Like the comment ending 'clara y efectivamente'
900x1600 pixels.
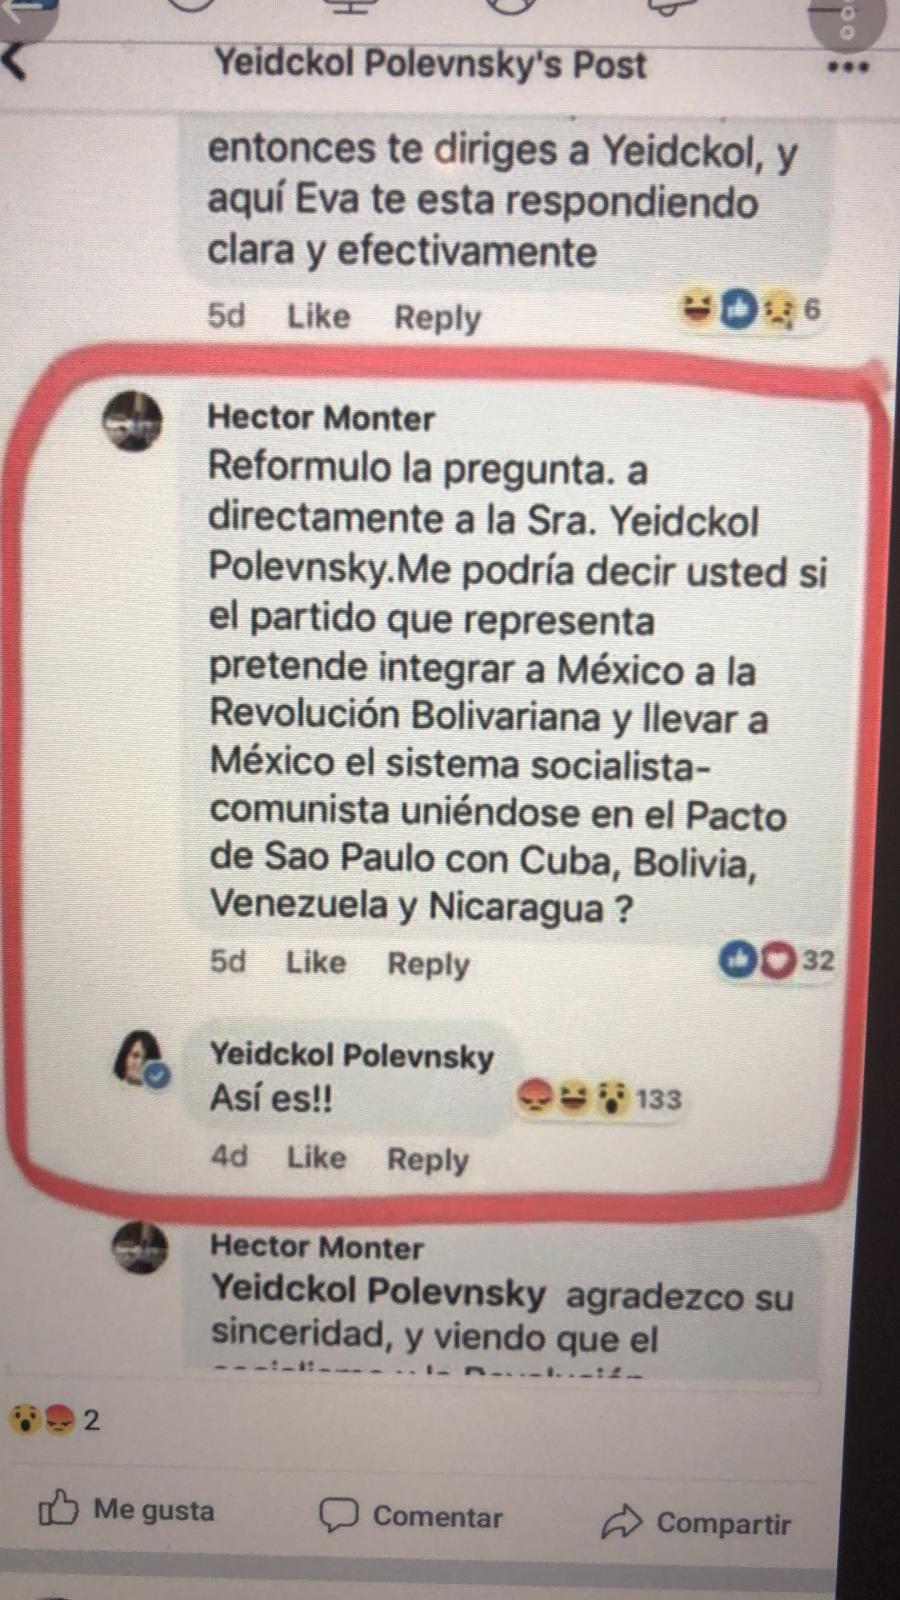(319, 317)
